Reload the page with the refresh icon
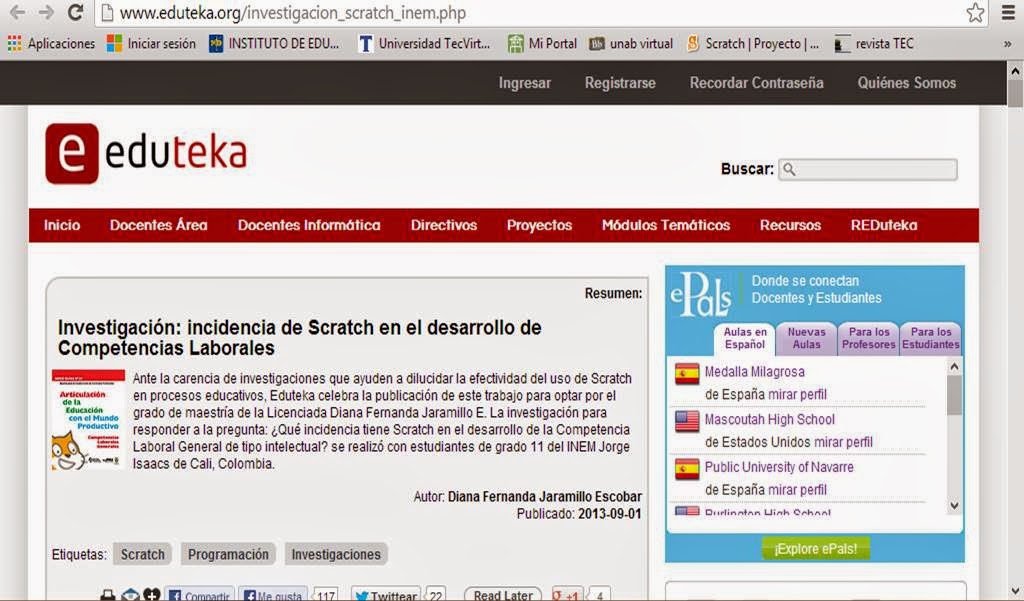Screen dimensions: 1024x601 pyautogui.click(x=76, y=12)
